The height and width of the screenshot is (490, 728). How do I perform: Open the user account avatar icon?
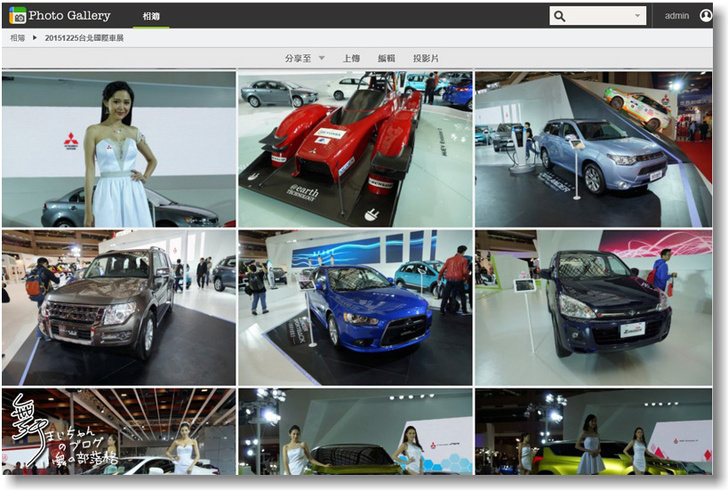tap(705, 16)
